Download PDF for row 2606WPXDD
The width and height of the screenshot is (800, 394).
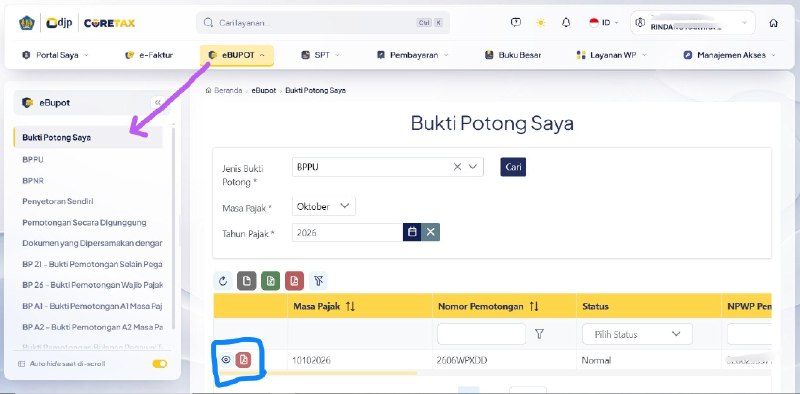point(243,360)
